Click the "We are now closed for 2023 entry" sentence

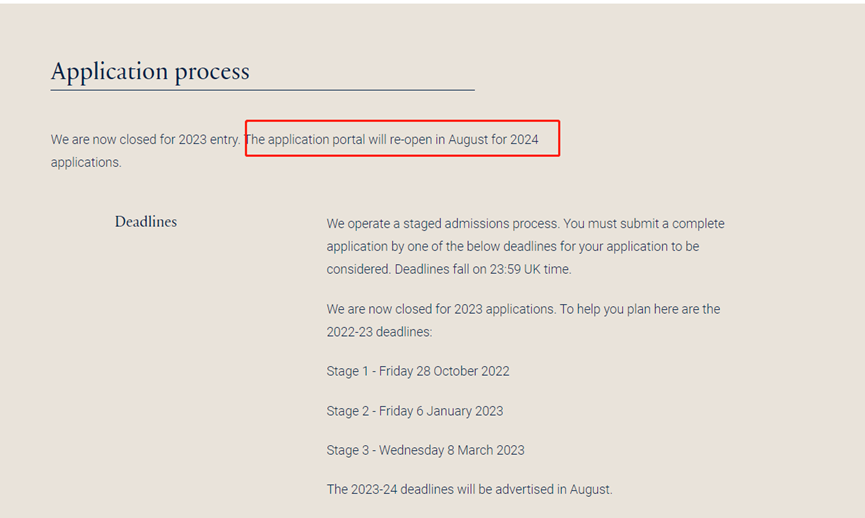(145, 140)
